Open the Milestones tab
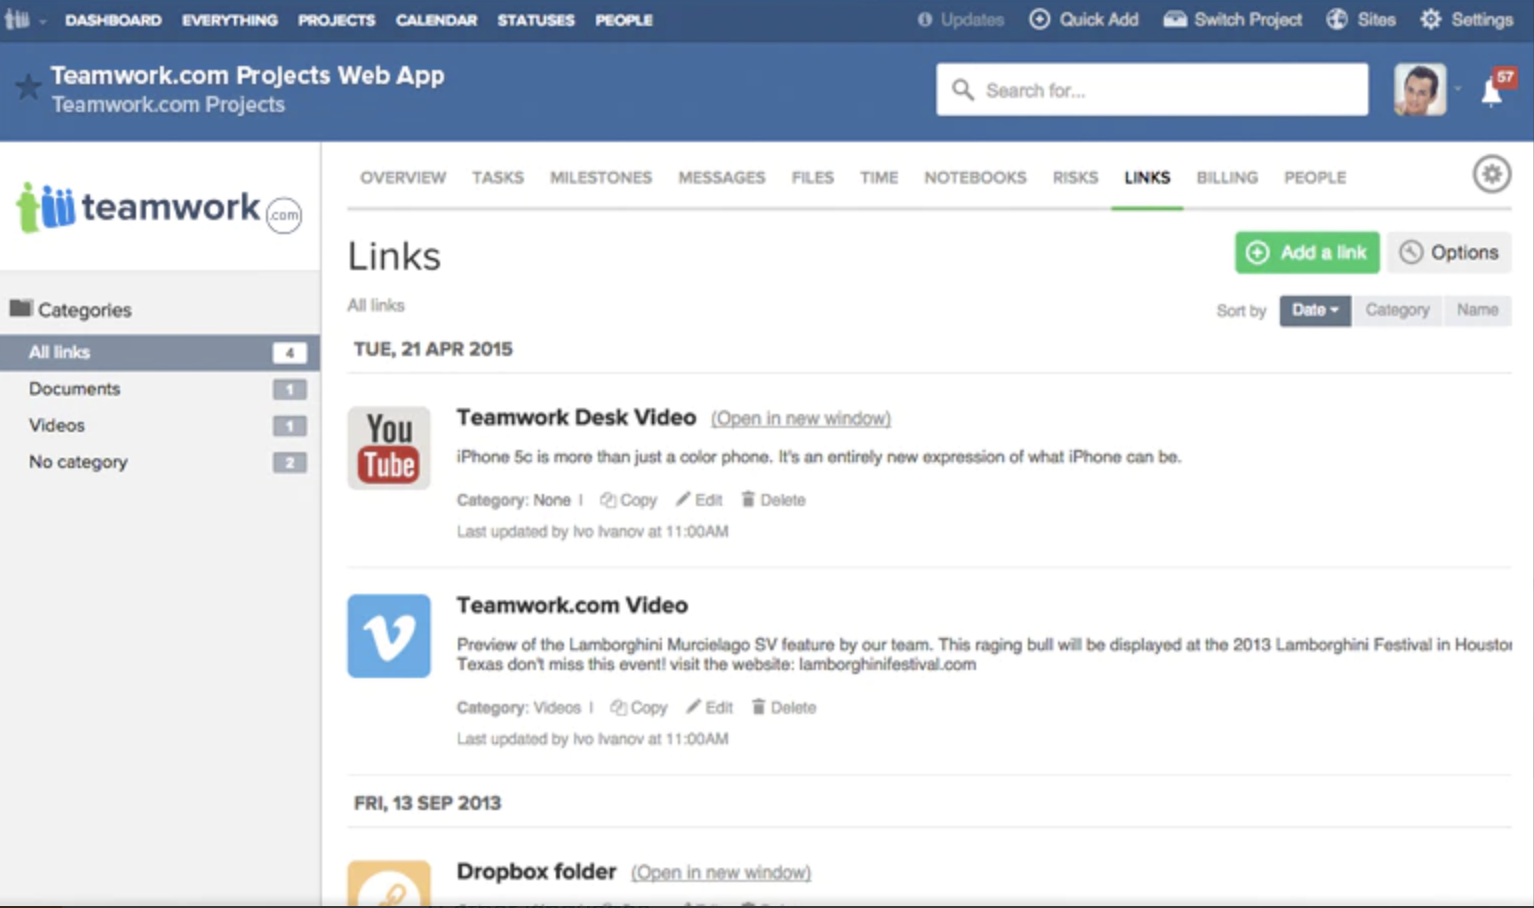 pos(601,178)
